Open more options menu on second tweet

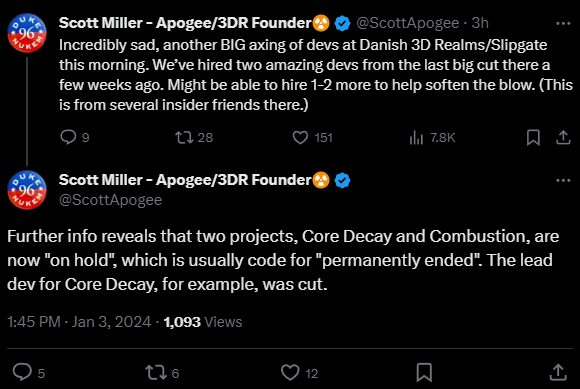[563, 180]
